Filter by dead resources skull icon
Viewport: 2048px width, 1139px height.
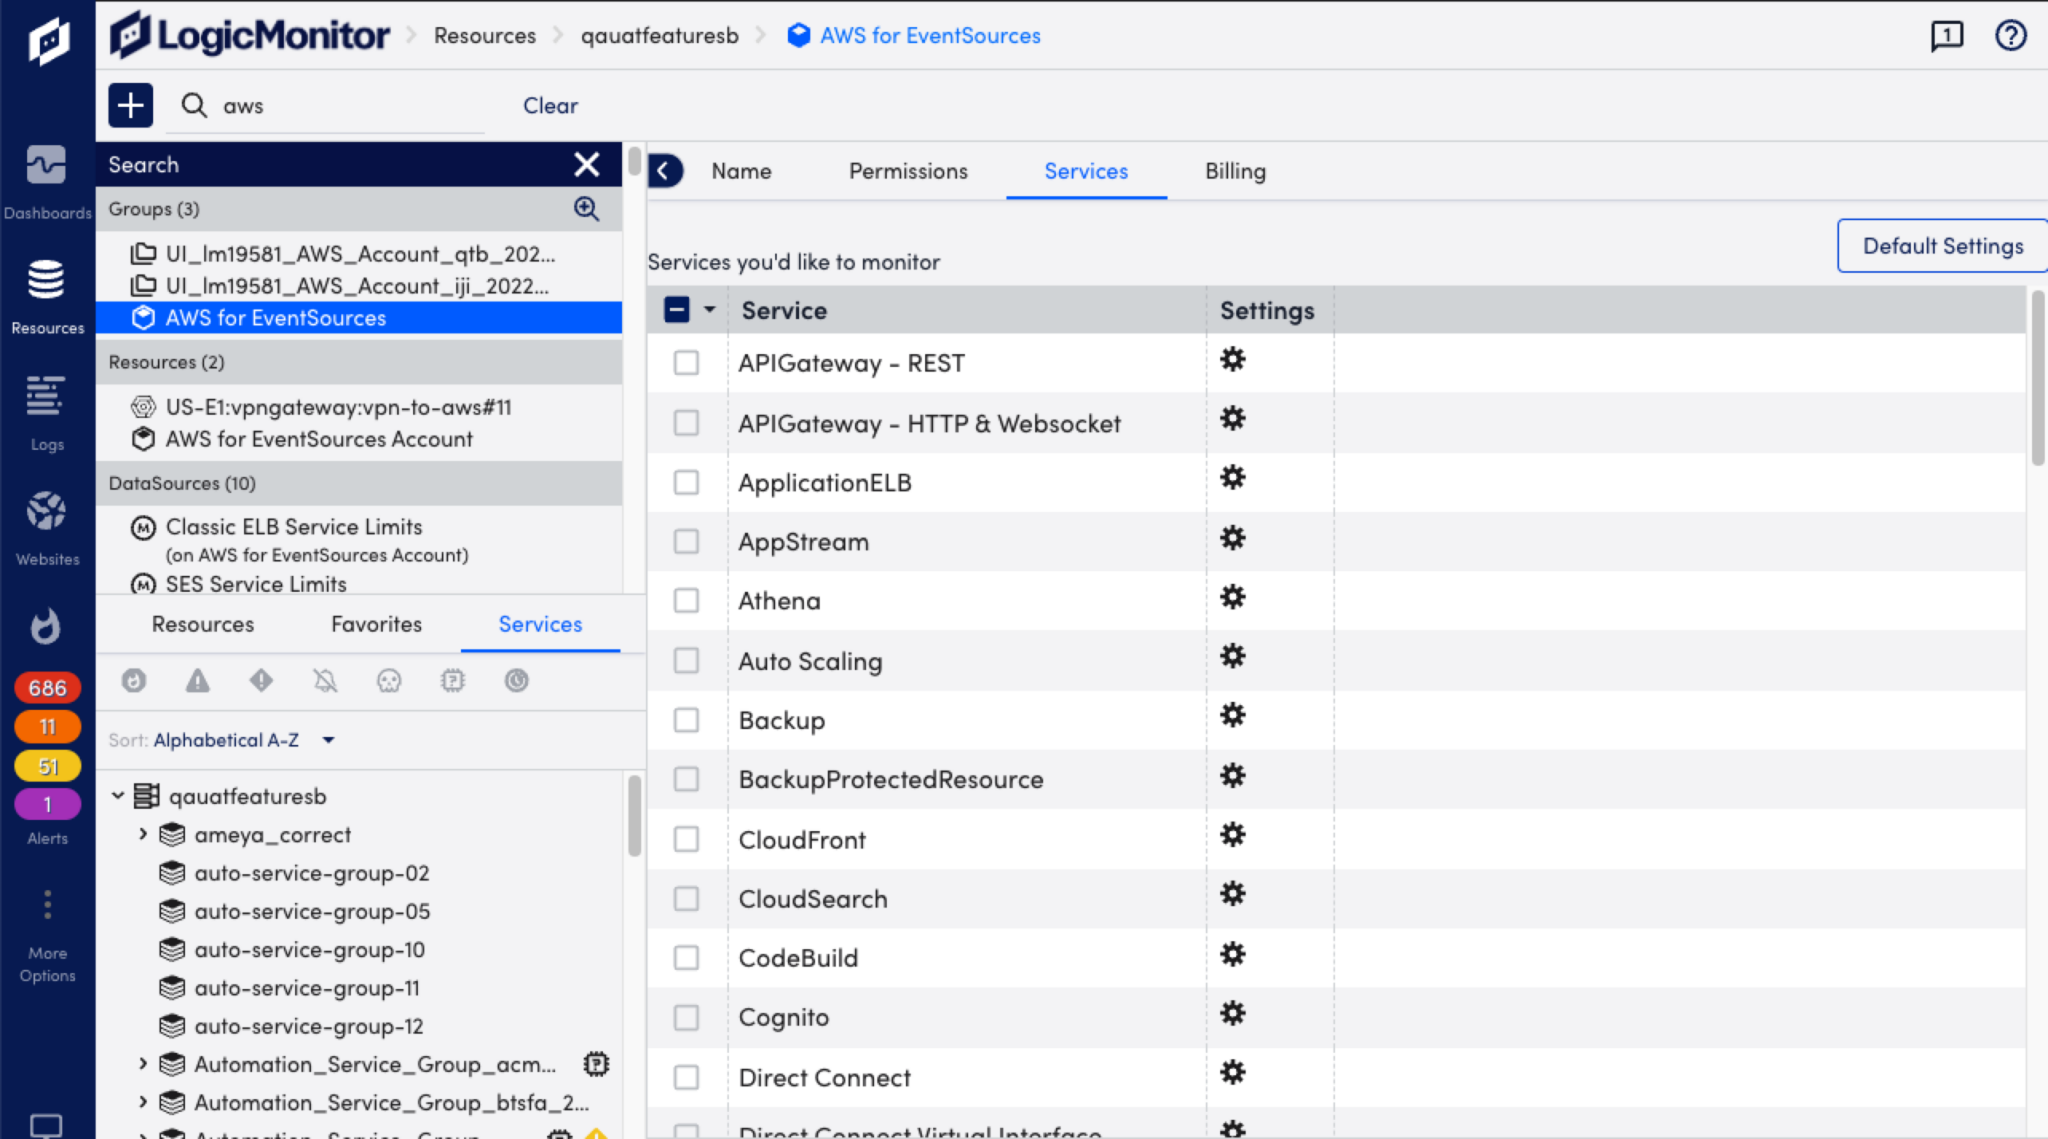[389, 681]
